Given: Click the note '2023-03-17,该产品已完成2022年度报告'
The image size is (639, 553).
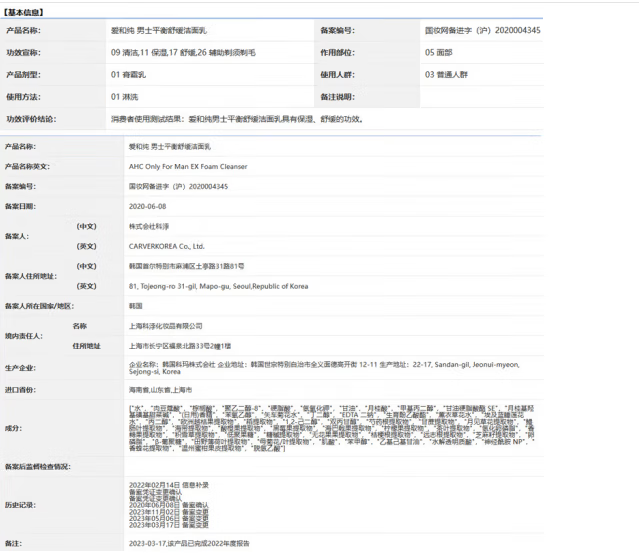Looking at the screenshot, I should tap(189, 544).
